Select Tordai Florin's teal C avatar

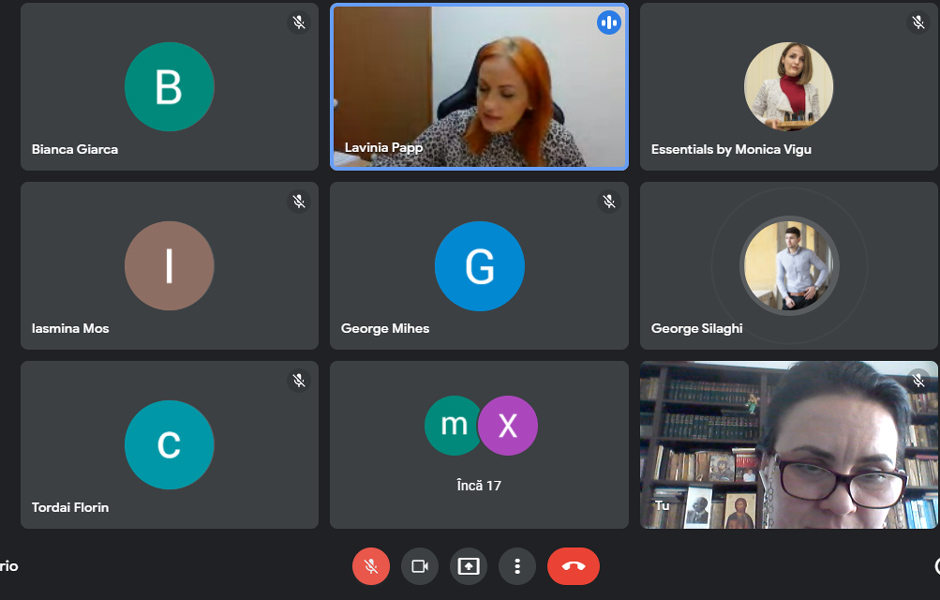point(169,444)
